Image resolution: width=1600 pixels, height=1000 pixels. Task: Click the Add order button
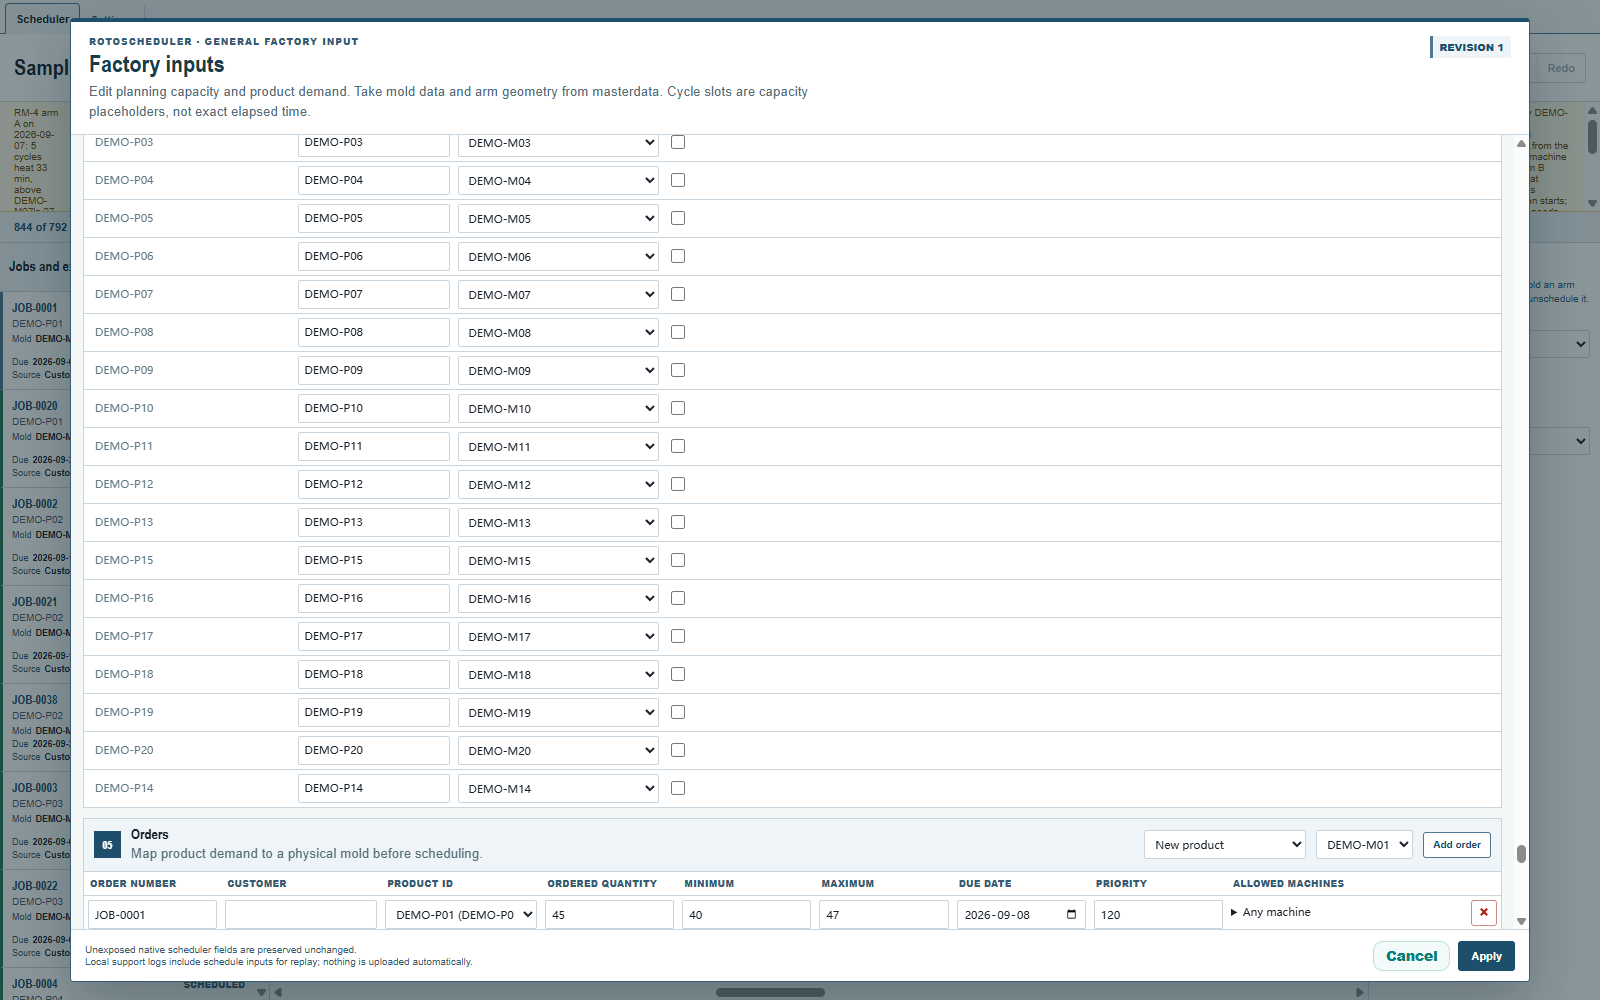pyautogui.click(x=1456, y=845)
